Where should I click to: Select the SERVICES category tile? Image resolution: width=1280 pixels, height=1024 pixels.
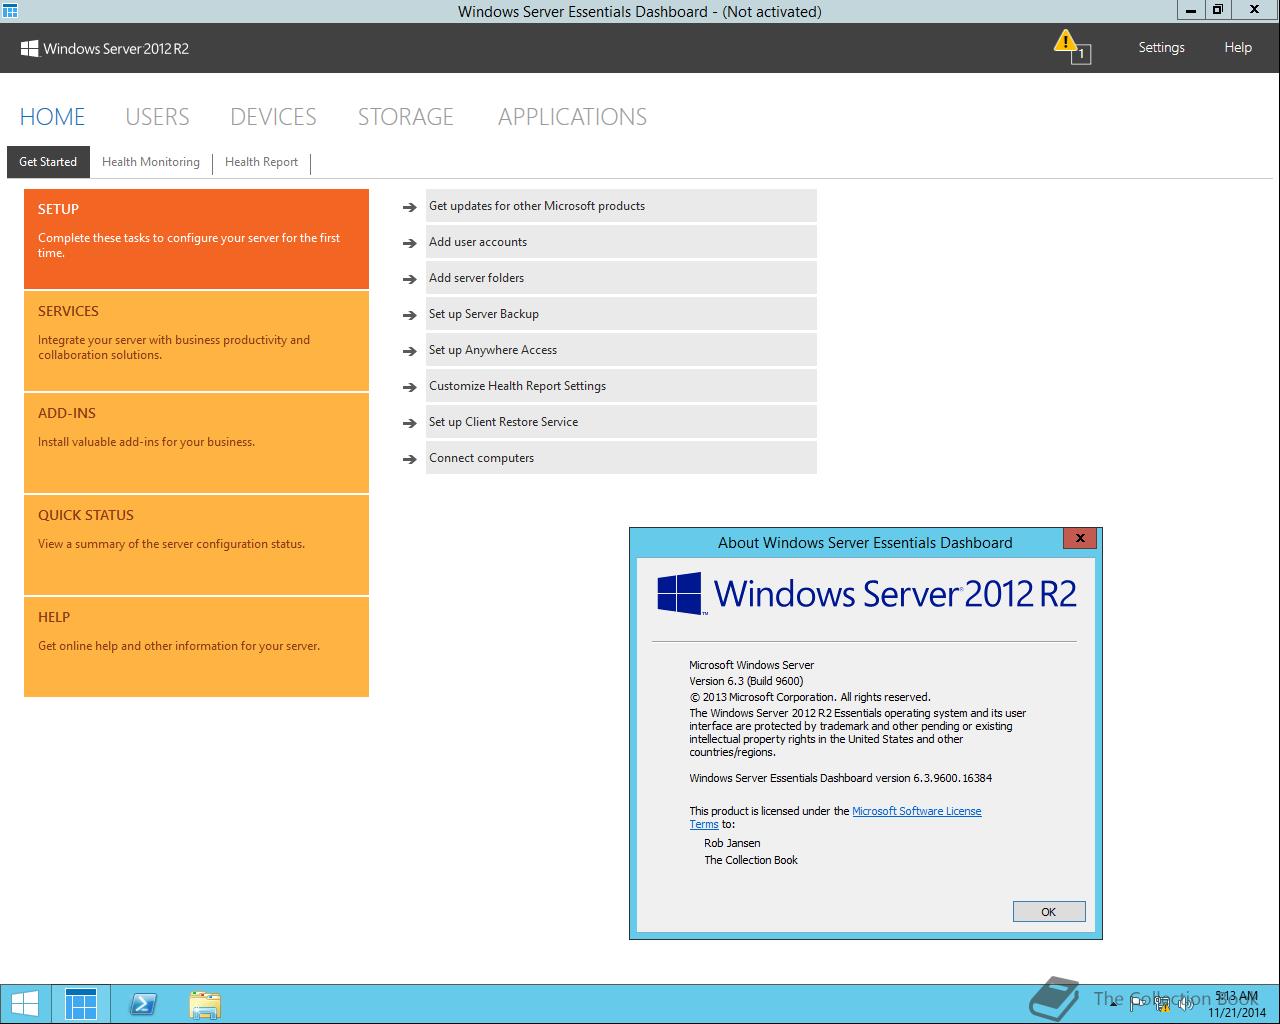coord(196,341)
